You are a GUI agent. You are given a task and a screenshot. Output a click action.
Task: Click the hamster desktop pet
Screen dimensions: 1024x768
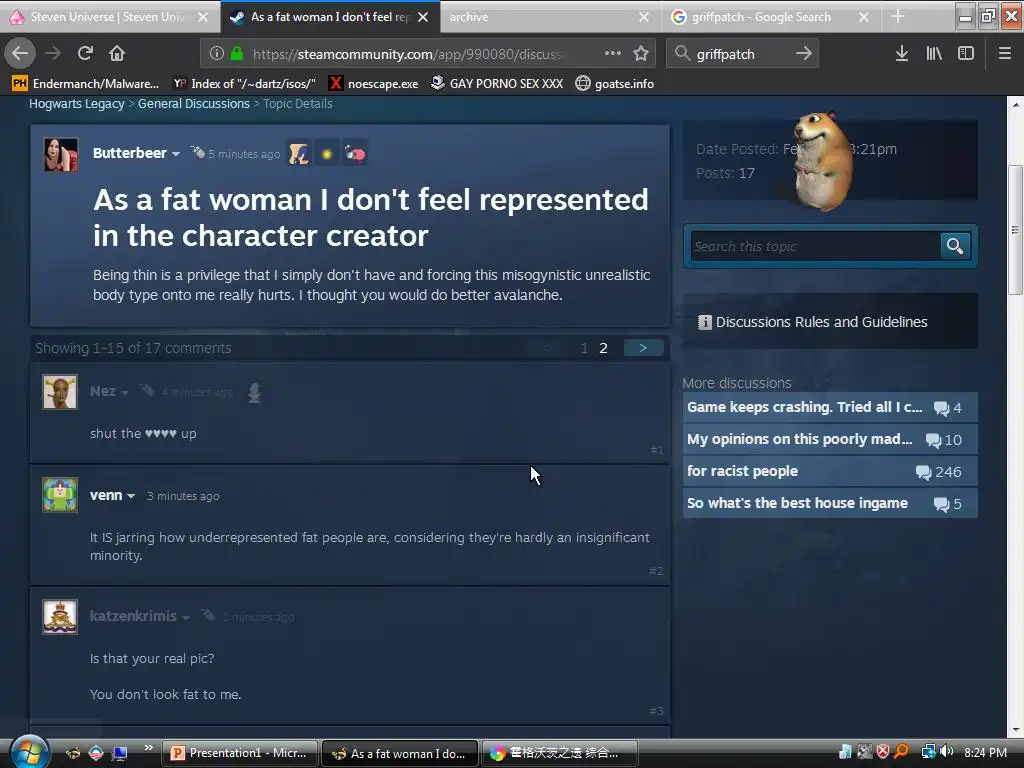pyautogui.click(x=822, y=161)
